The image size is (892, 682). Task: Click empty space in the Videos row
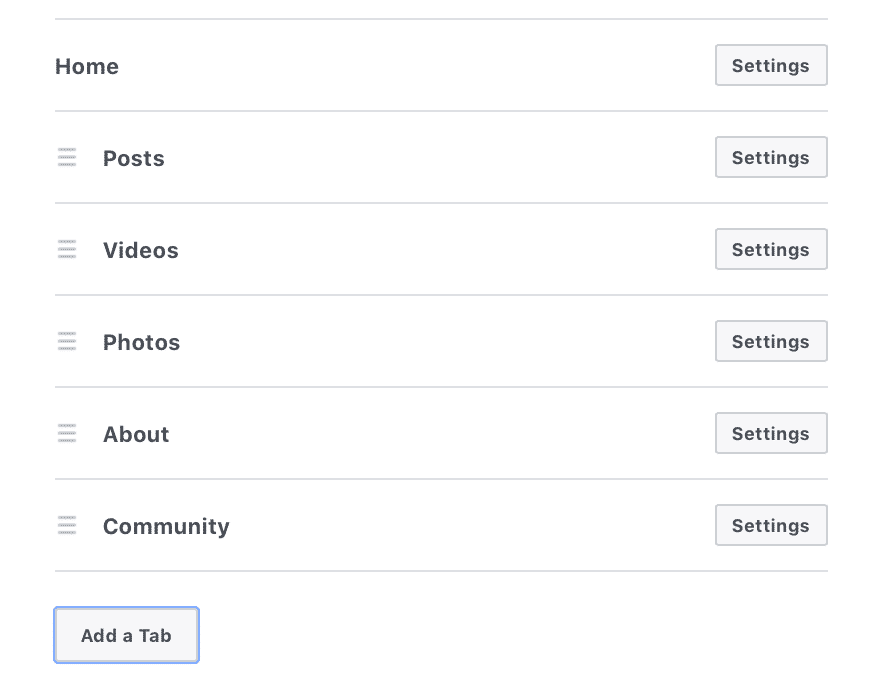pyautogui.click(x=450, y=250)
